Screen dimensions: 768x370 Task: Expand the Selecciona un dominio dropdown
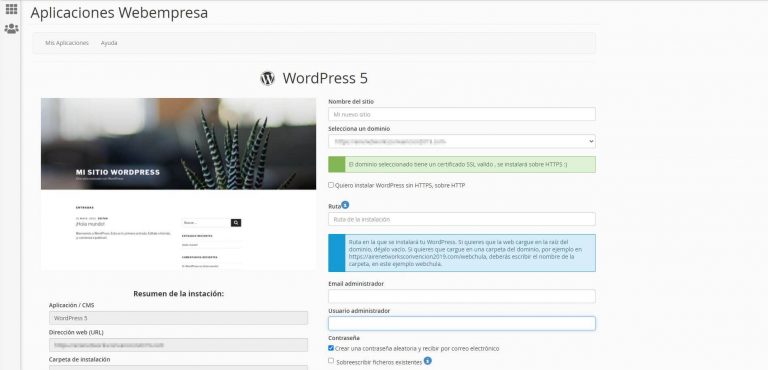(x=462, y=141)
